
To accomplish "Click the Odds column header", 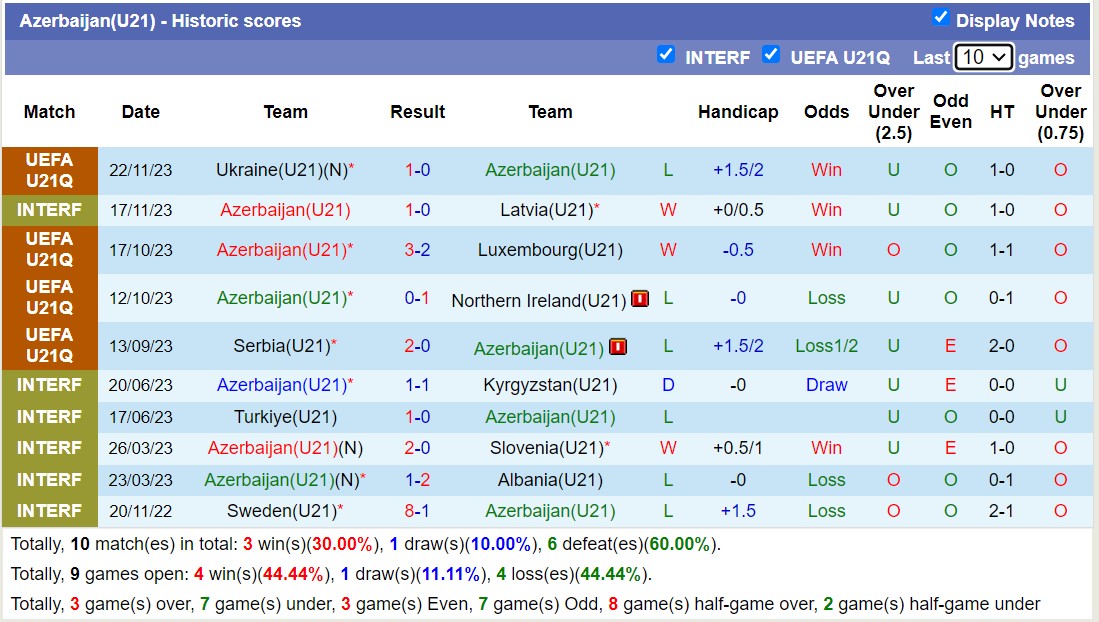I will pyautogui.click(x=826, y=112).
